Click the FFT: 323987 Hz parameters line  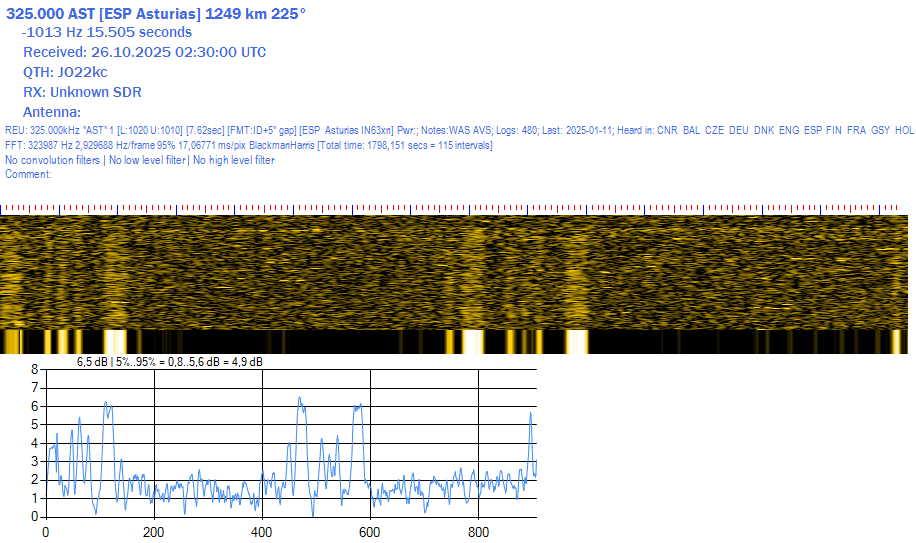tap(150, 146)
